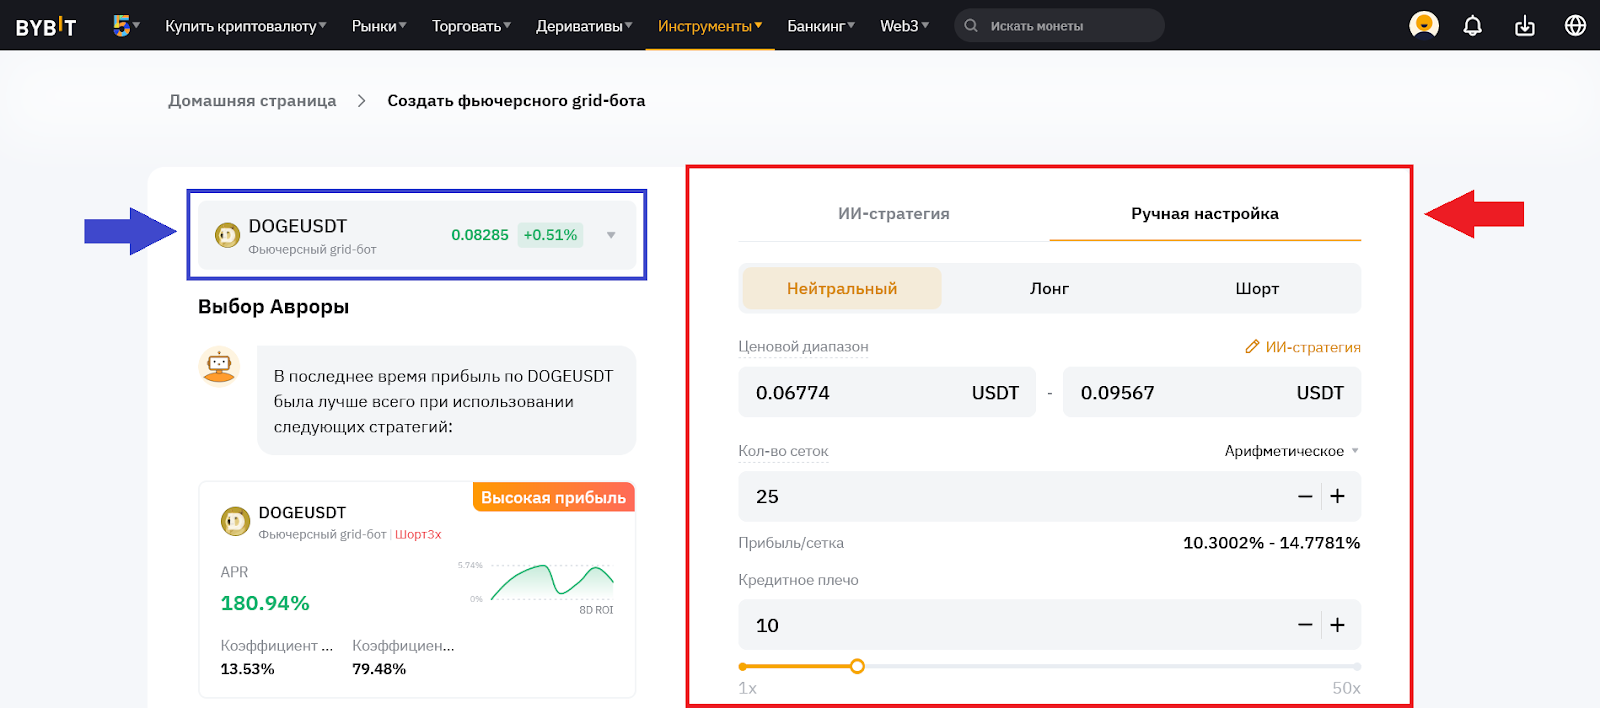
Task: Click the 10.3002% - 14.7781% profit value
Action: (x=1271, y=543)
